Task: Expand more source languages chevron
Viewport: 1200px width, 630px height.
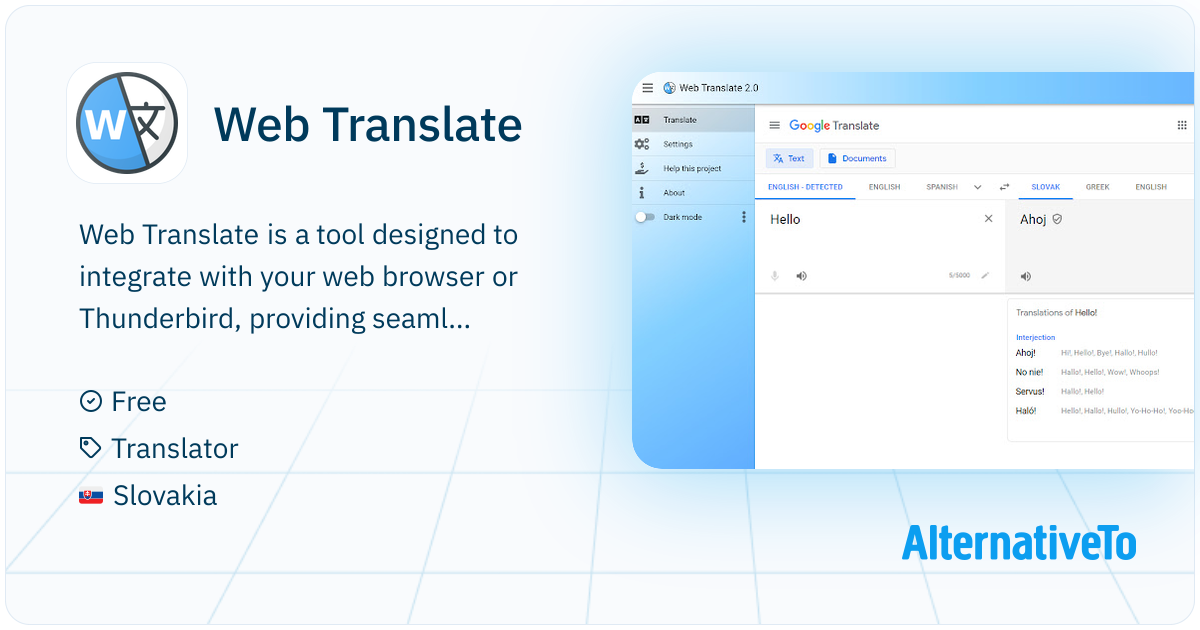Action: (977, 187)
